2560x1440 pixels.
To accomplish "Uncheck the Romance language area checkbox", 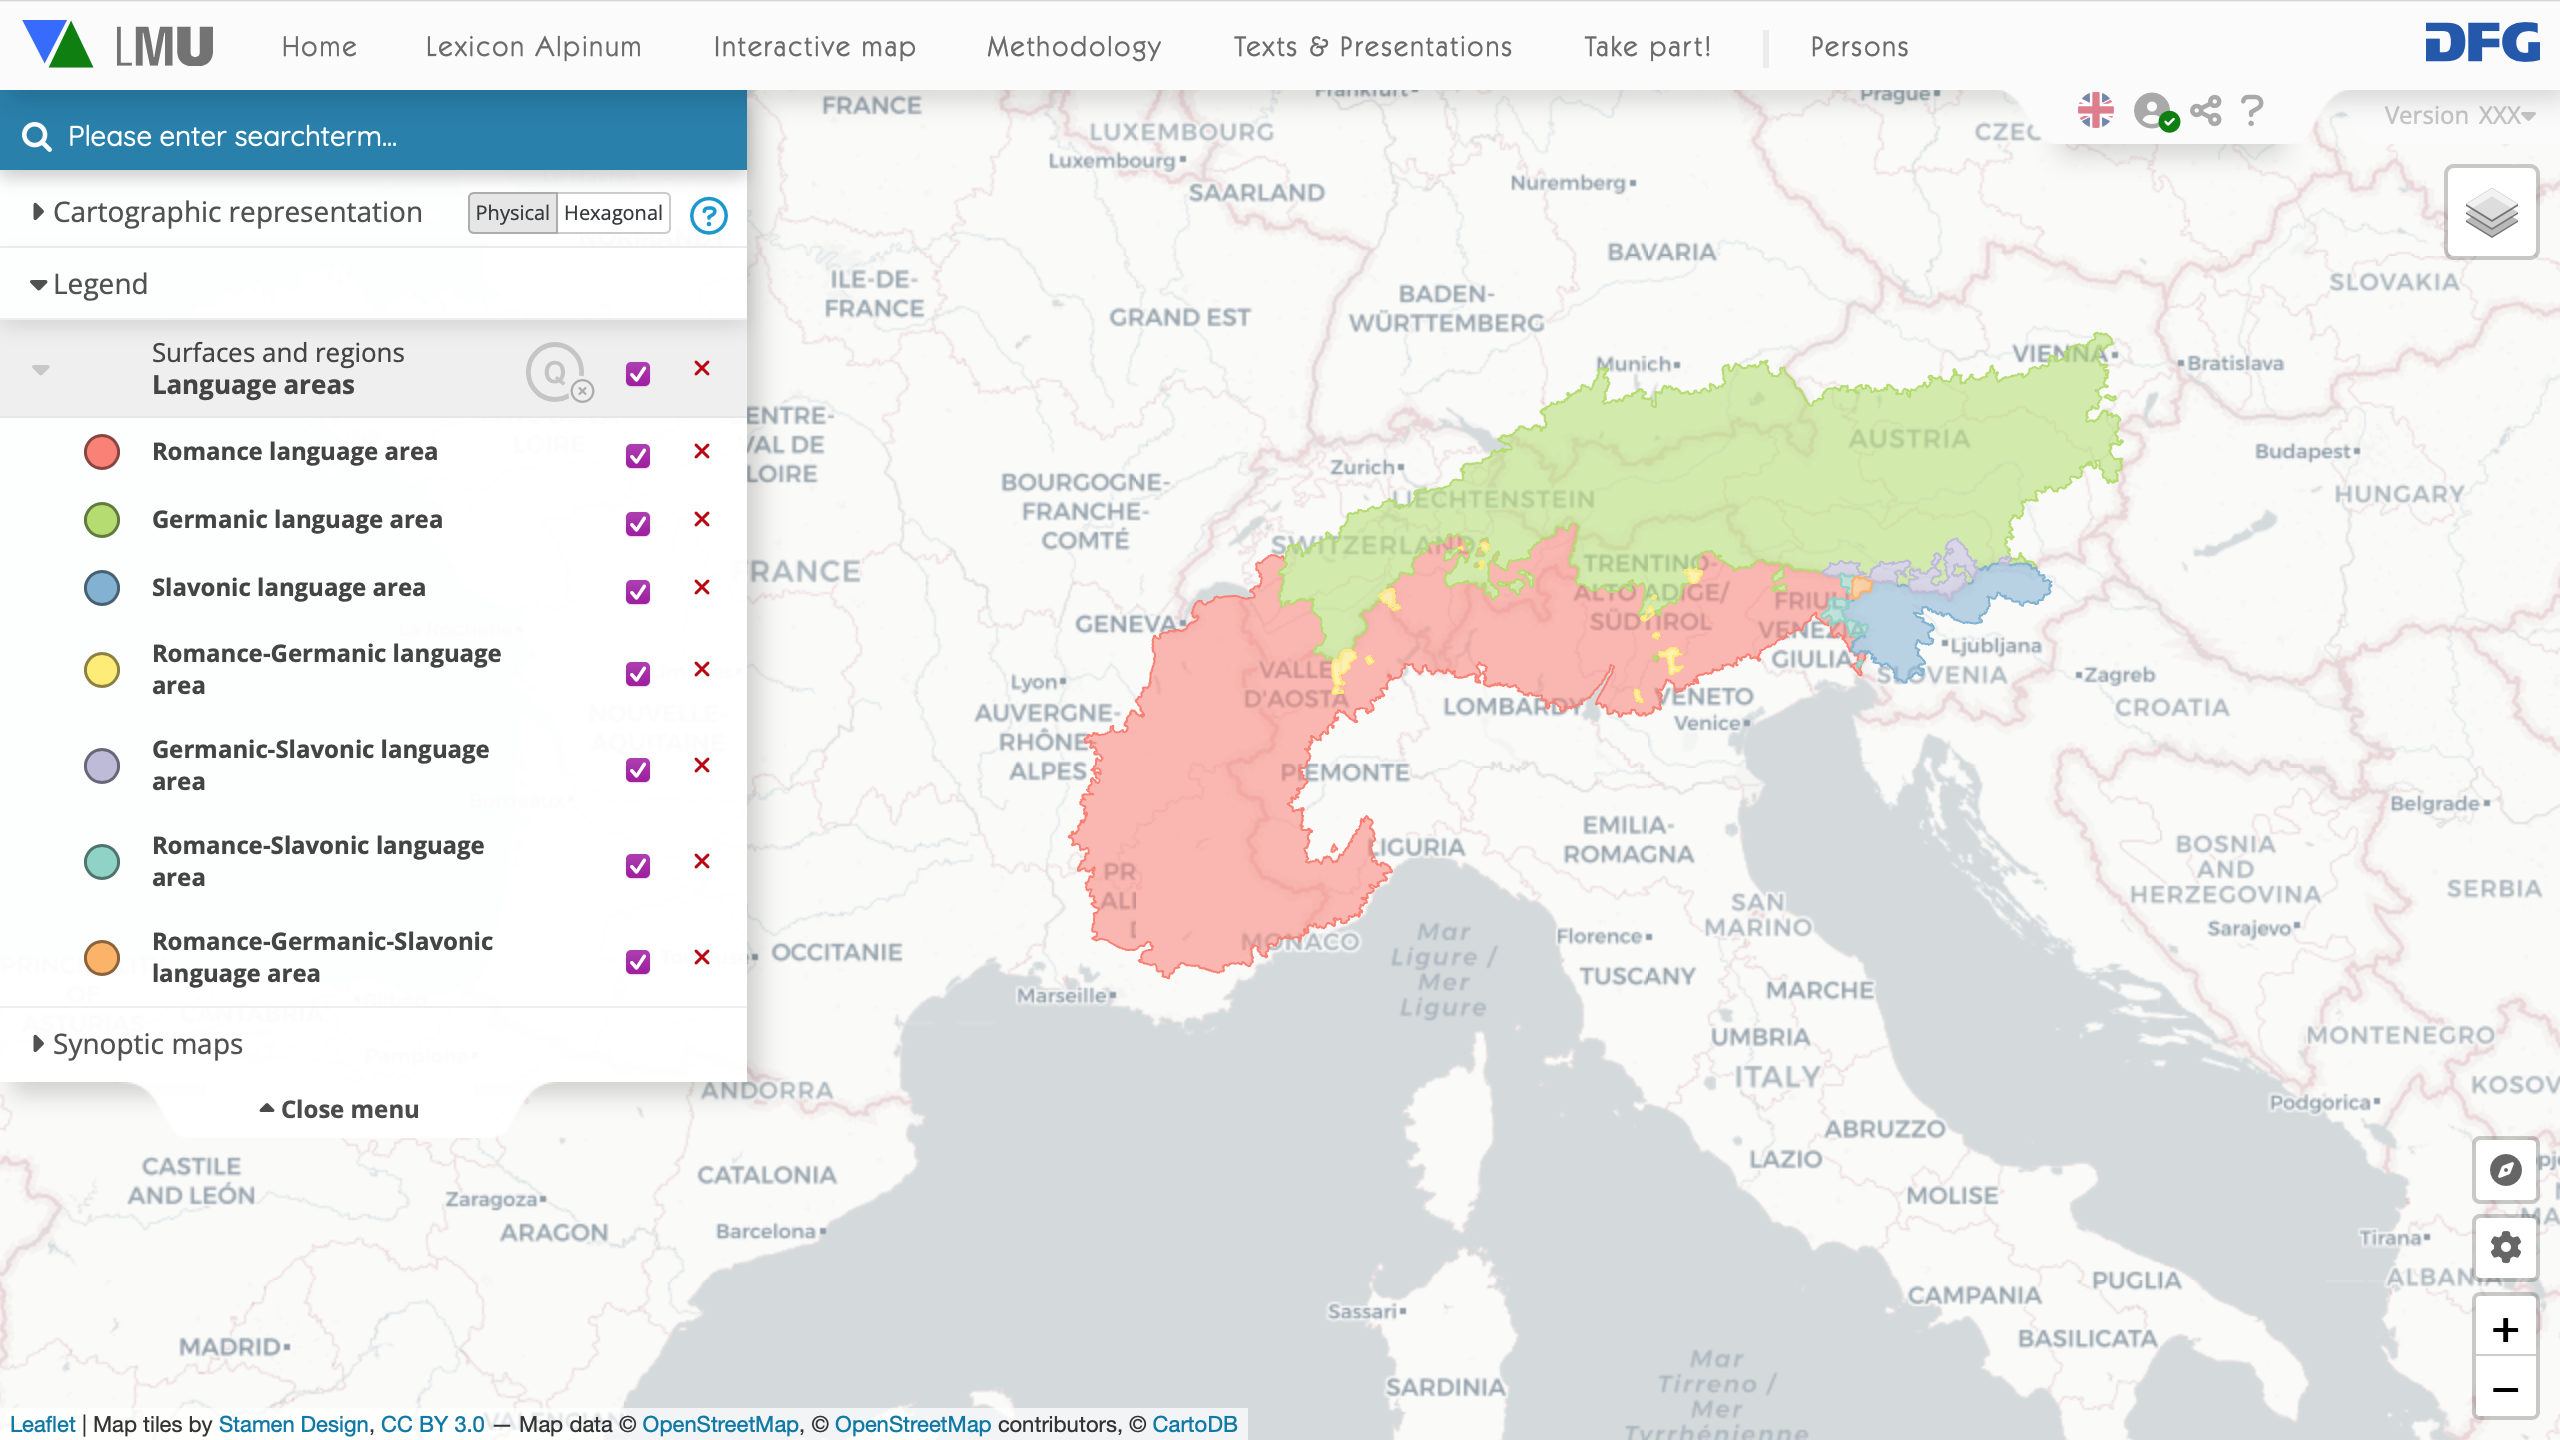I will tap(637, 455).
